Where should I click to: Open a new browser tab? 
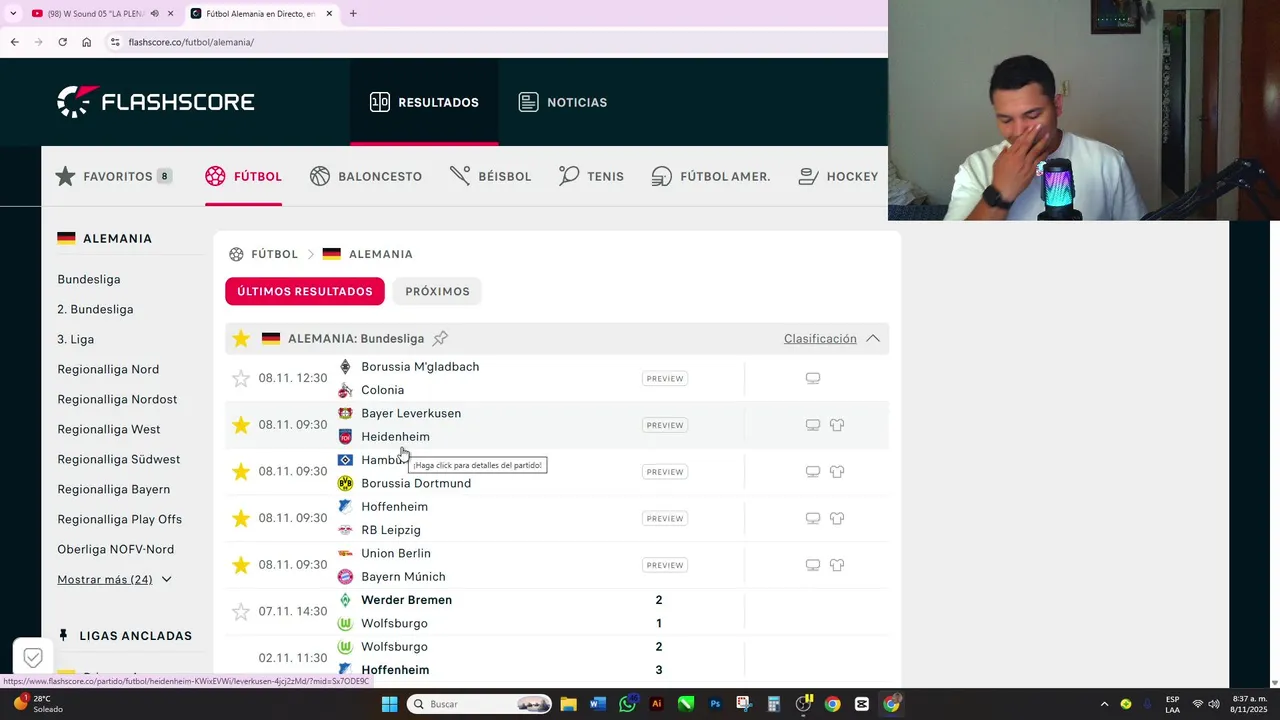[353, 13]
